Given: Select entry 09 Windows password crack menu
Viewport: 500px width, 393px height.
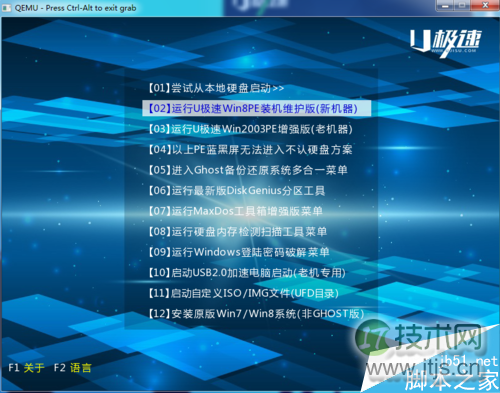Looking at the screenshot, I should click(x=239, y=252).
